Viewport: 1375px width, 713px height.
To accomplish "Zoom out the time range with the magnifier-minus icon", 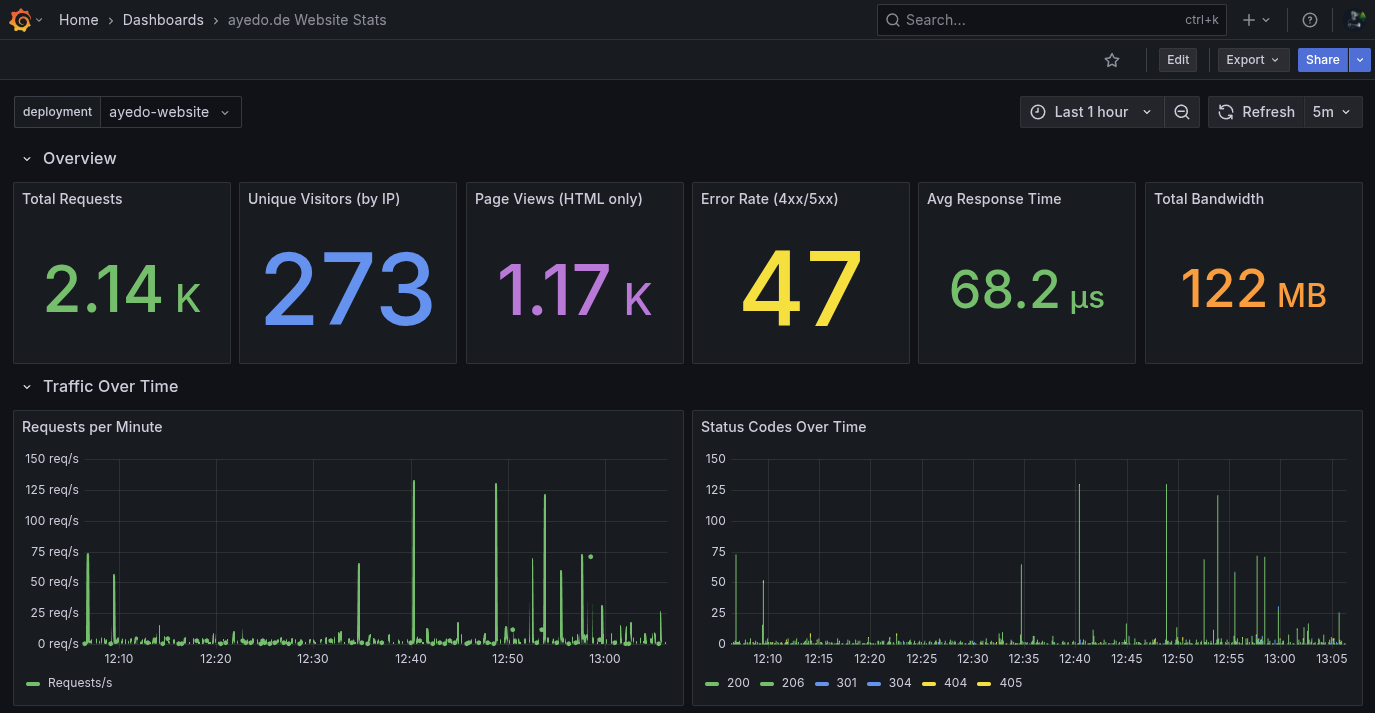I will (x=1182, y=111).
